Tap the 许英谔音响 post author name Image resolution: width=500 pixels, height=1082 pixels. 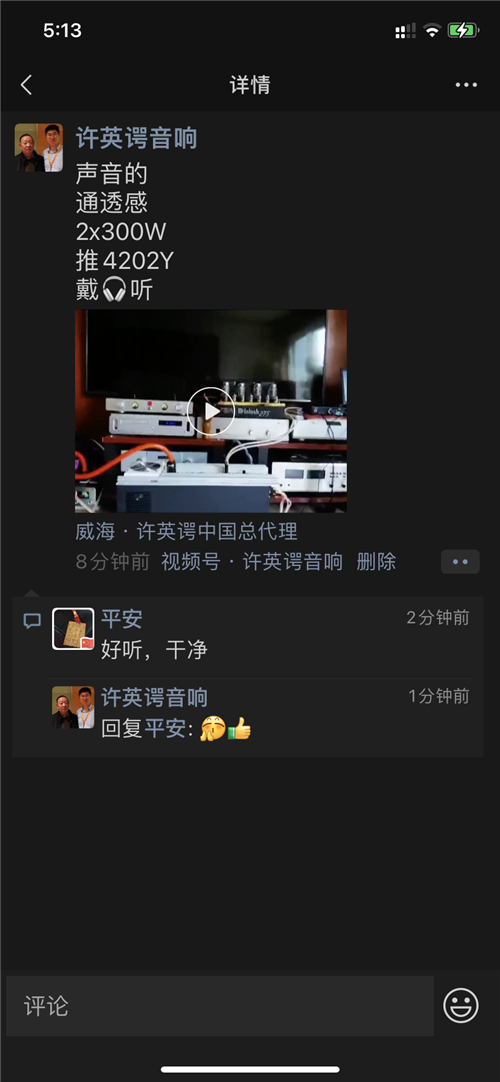point(137,138)
